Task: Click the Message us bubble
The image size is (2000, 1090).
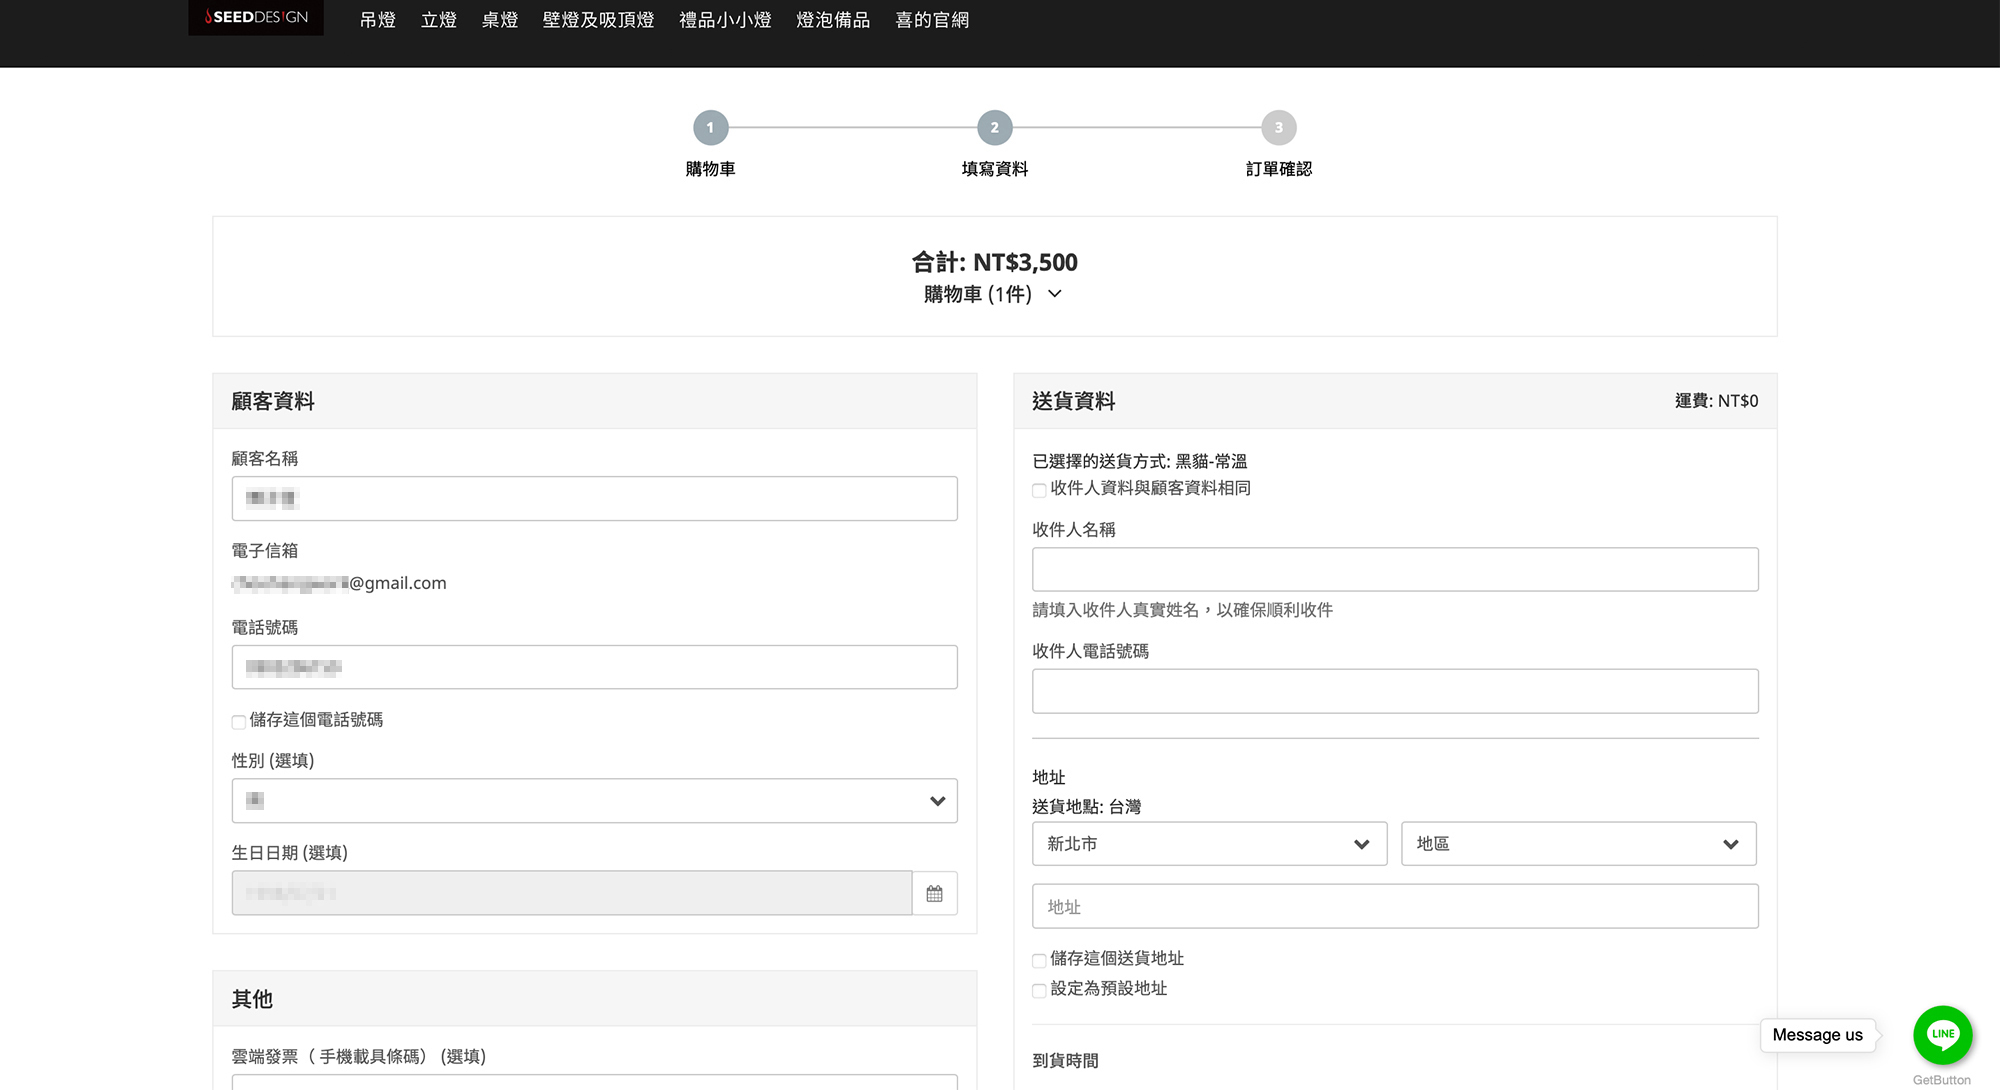Action: tap(1817, 1035)
